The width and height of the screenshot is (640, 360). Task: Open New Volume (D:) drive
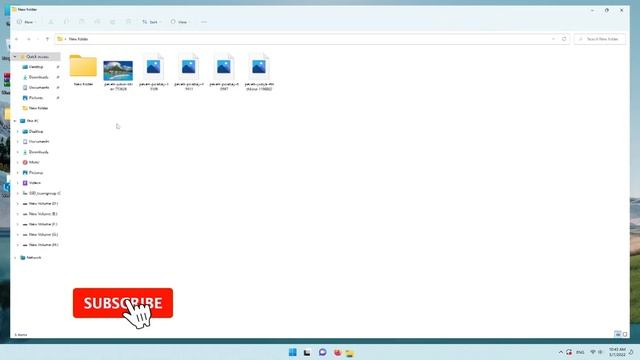40,204
